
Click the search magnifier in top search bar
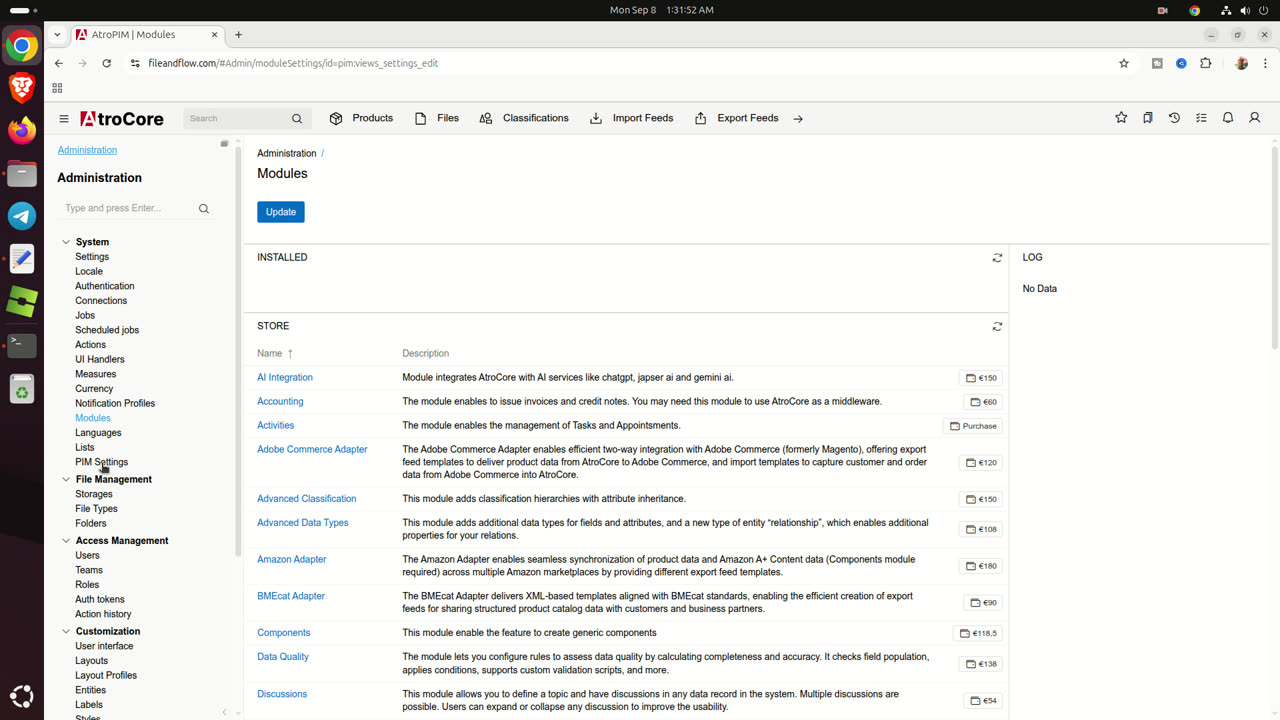[x=297, y=118]
